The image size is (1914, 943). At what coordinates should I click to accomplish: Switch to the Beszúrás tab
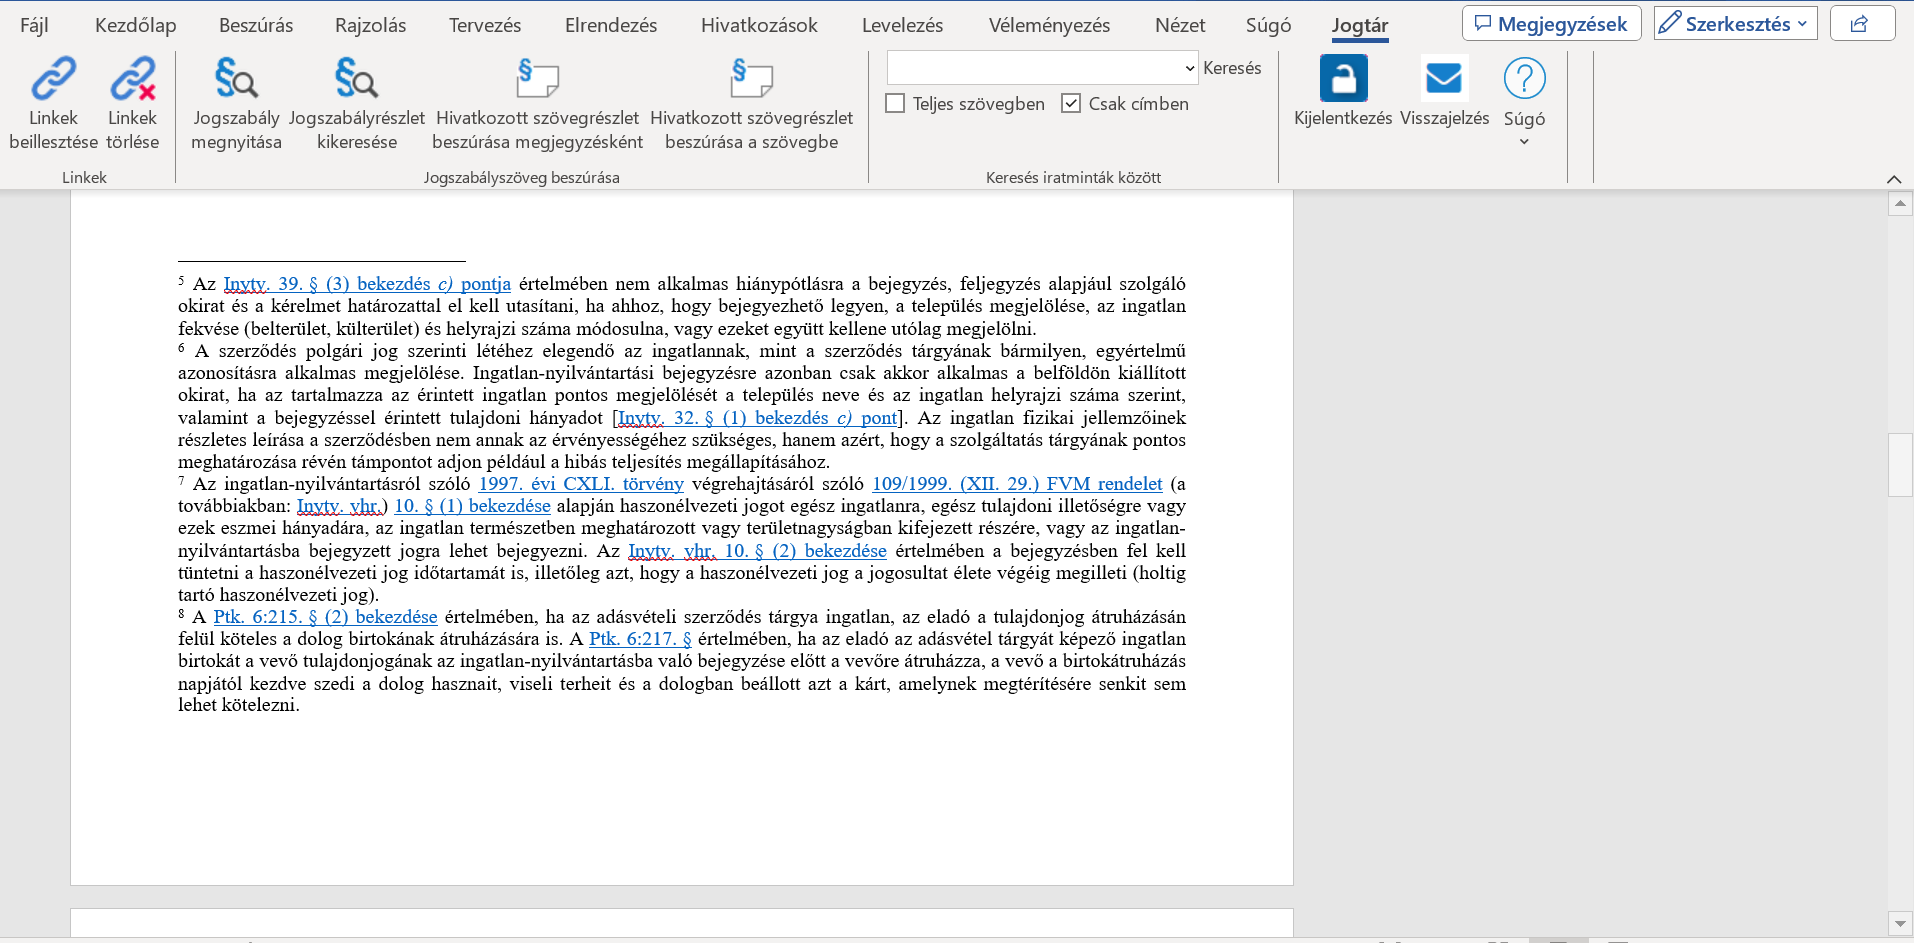pyautogui.click(x=256, y=25)
